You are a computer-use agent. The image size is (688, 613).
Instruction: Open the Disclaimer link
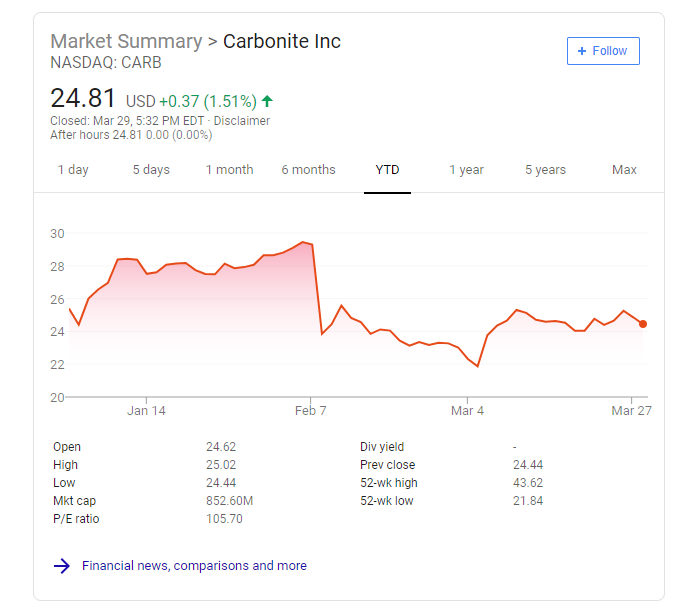(242, 121)
